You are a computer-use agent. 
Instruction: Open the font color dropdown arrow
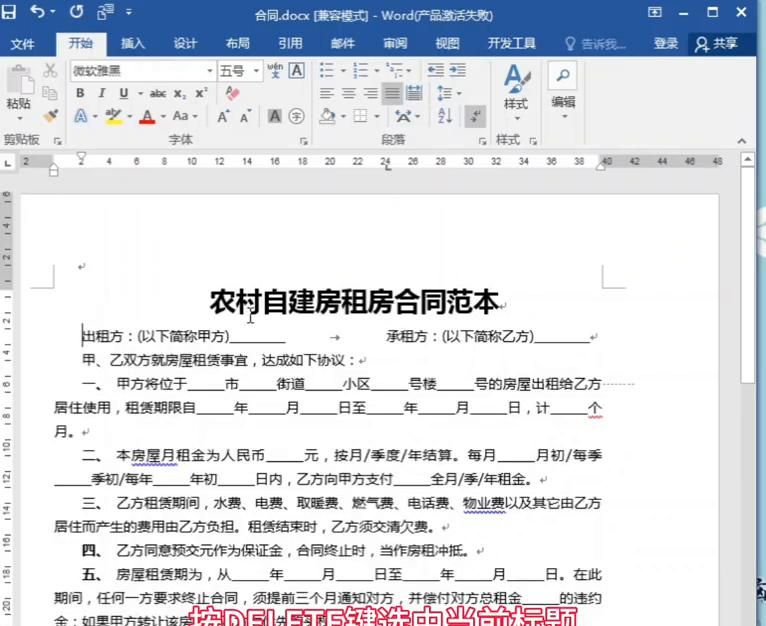point(163,117)
